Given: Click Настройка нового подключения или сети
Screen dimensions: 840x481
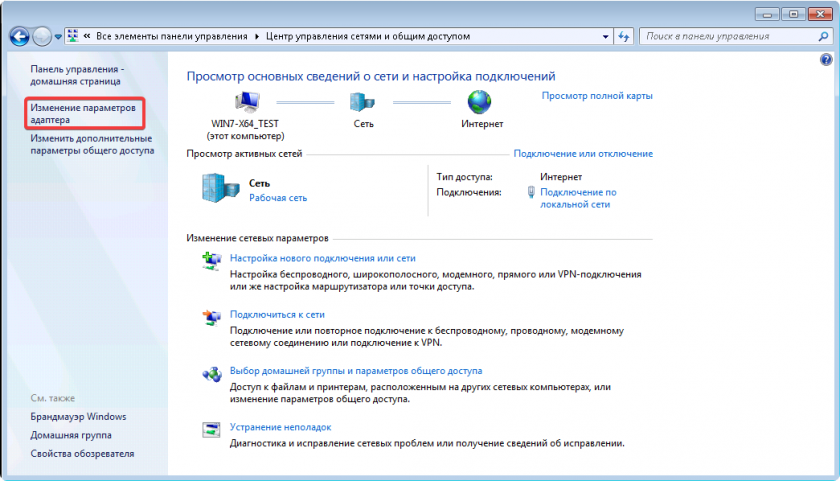Looking at the screenshot, I should click(x=322, y=258).
